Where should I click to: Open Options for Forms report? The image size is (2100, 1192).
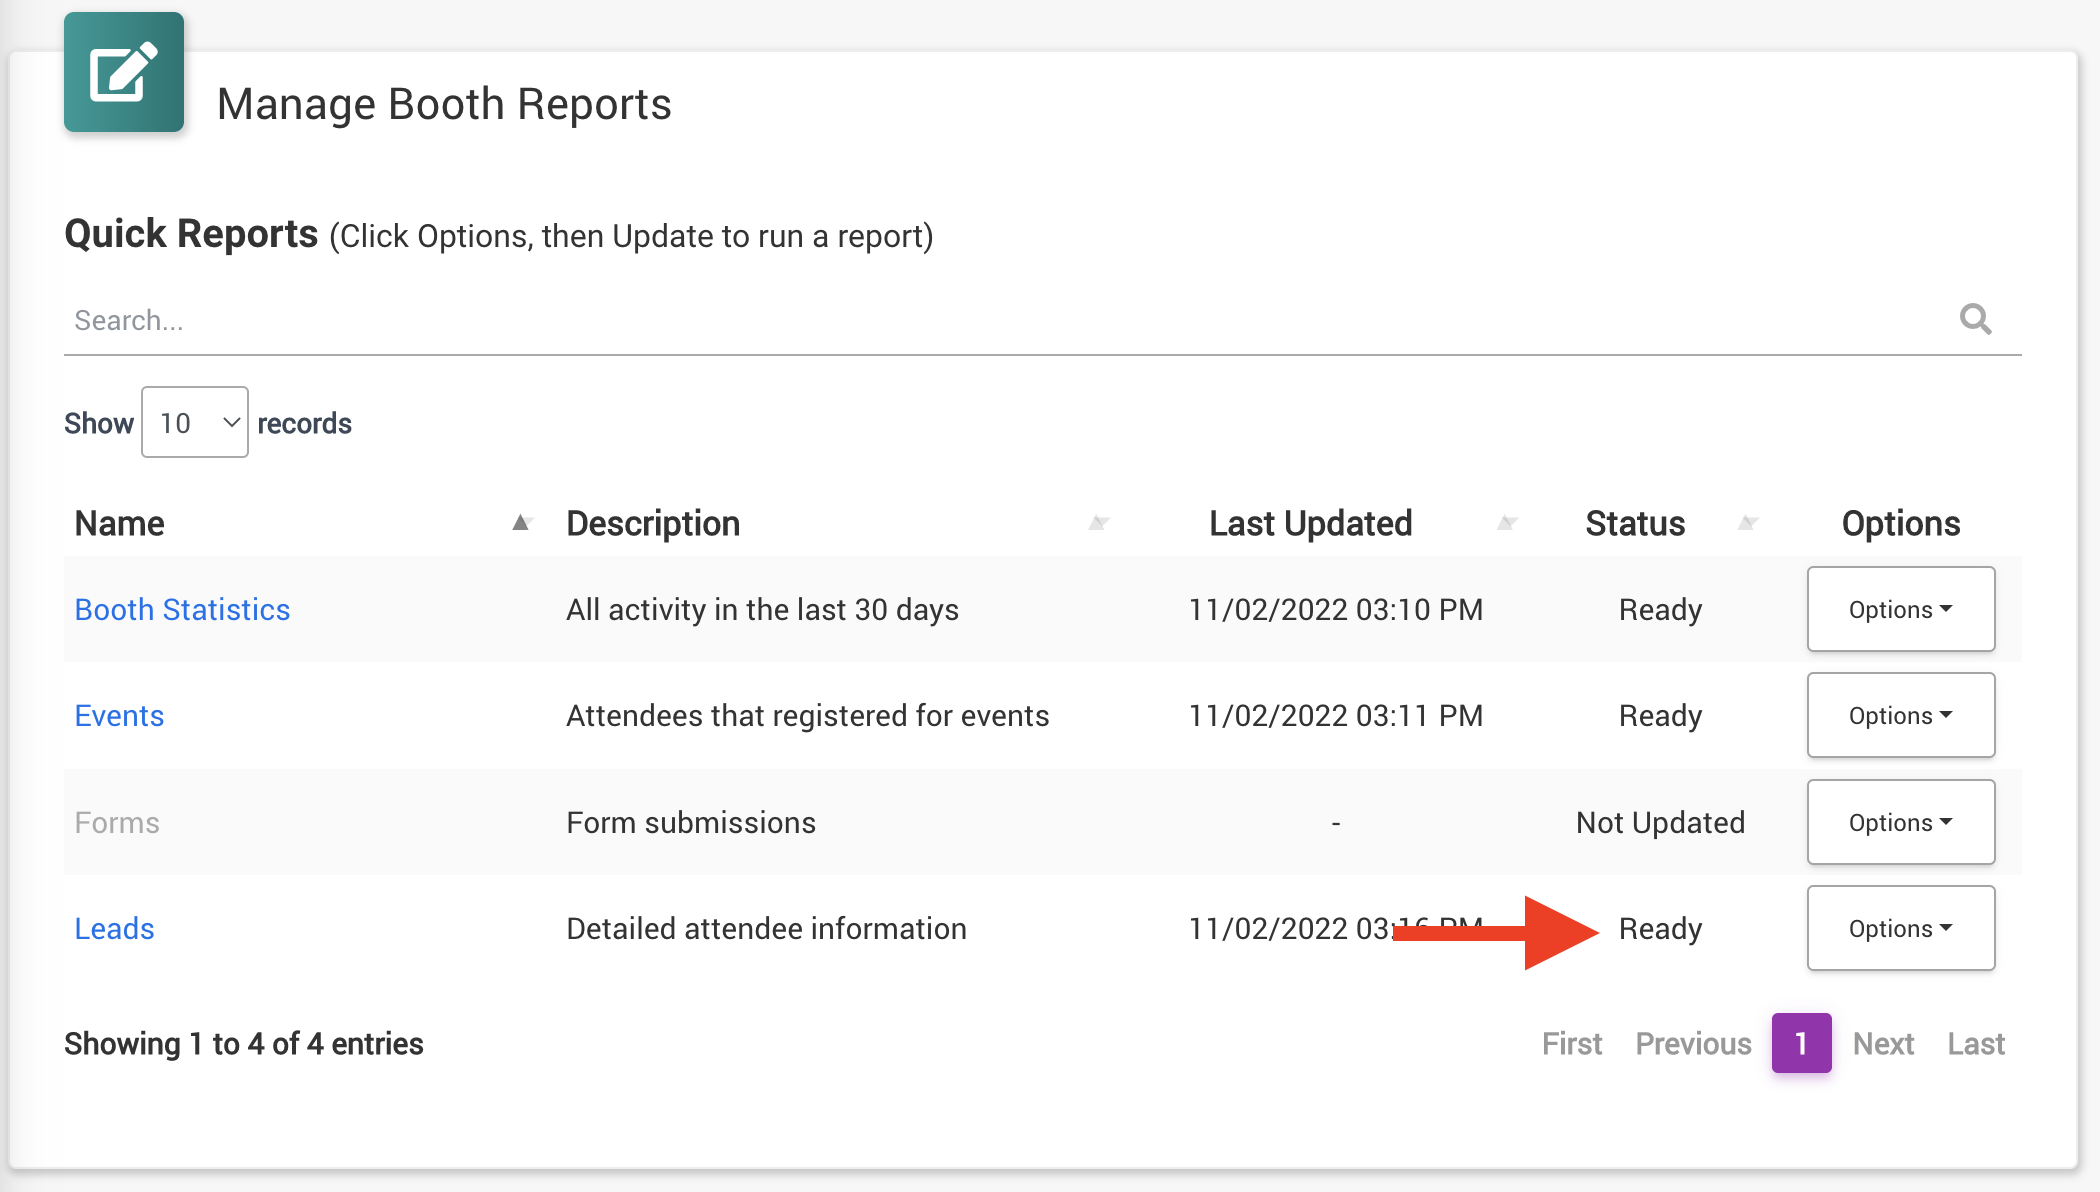(1900, 822)
